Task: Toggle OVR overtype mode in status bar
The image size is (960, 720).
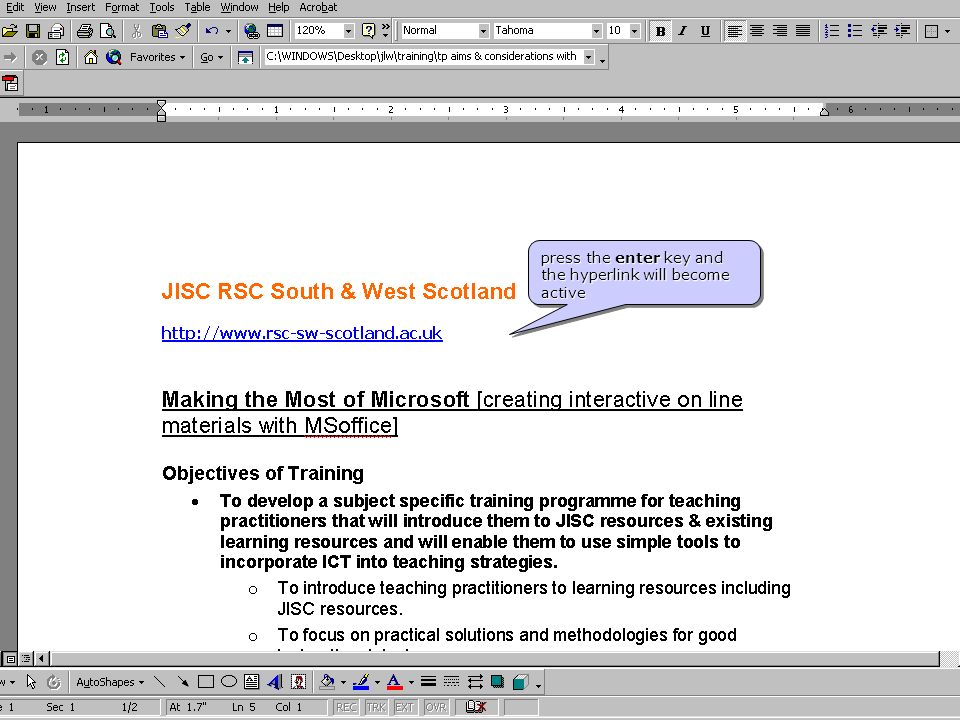Action: pos(435,707)
